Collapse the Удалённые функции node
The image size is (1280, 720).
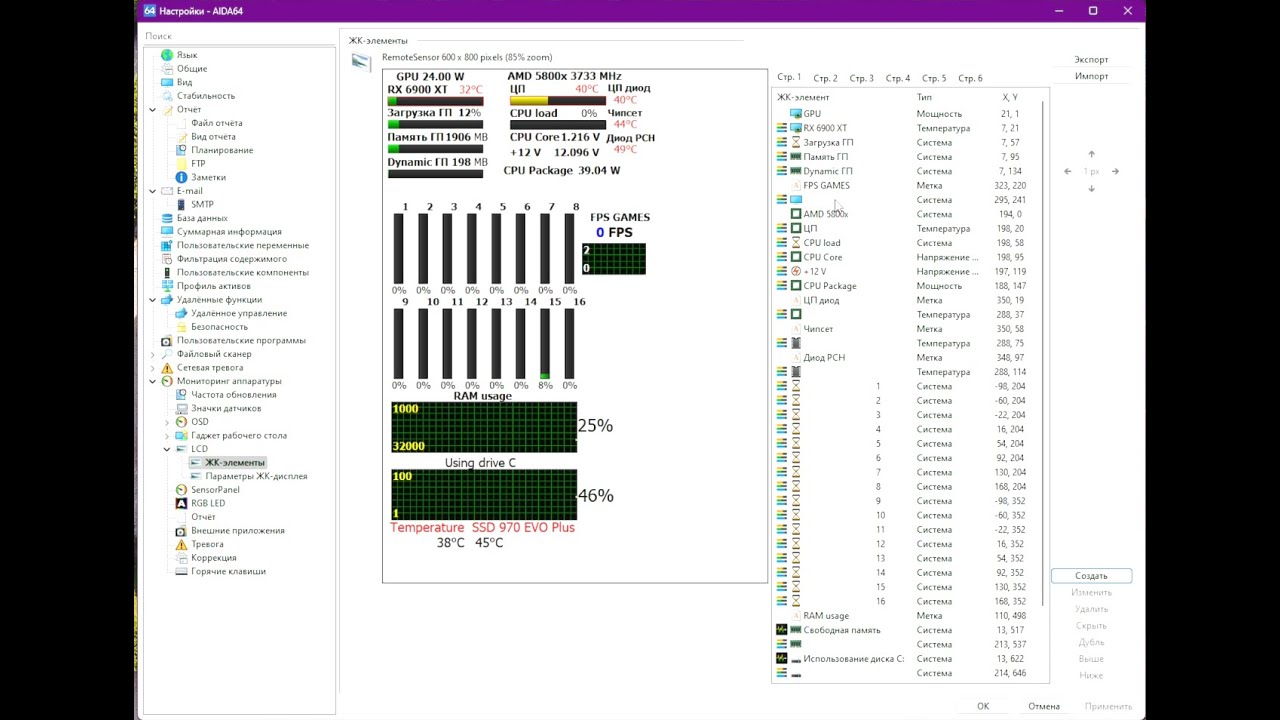[153, 300]
